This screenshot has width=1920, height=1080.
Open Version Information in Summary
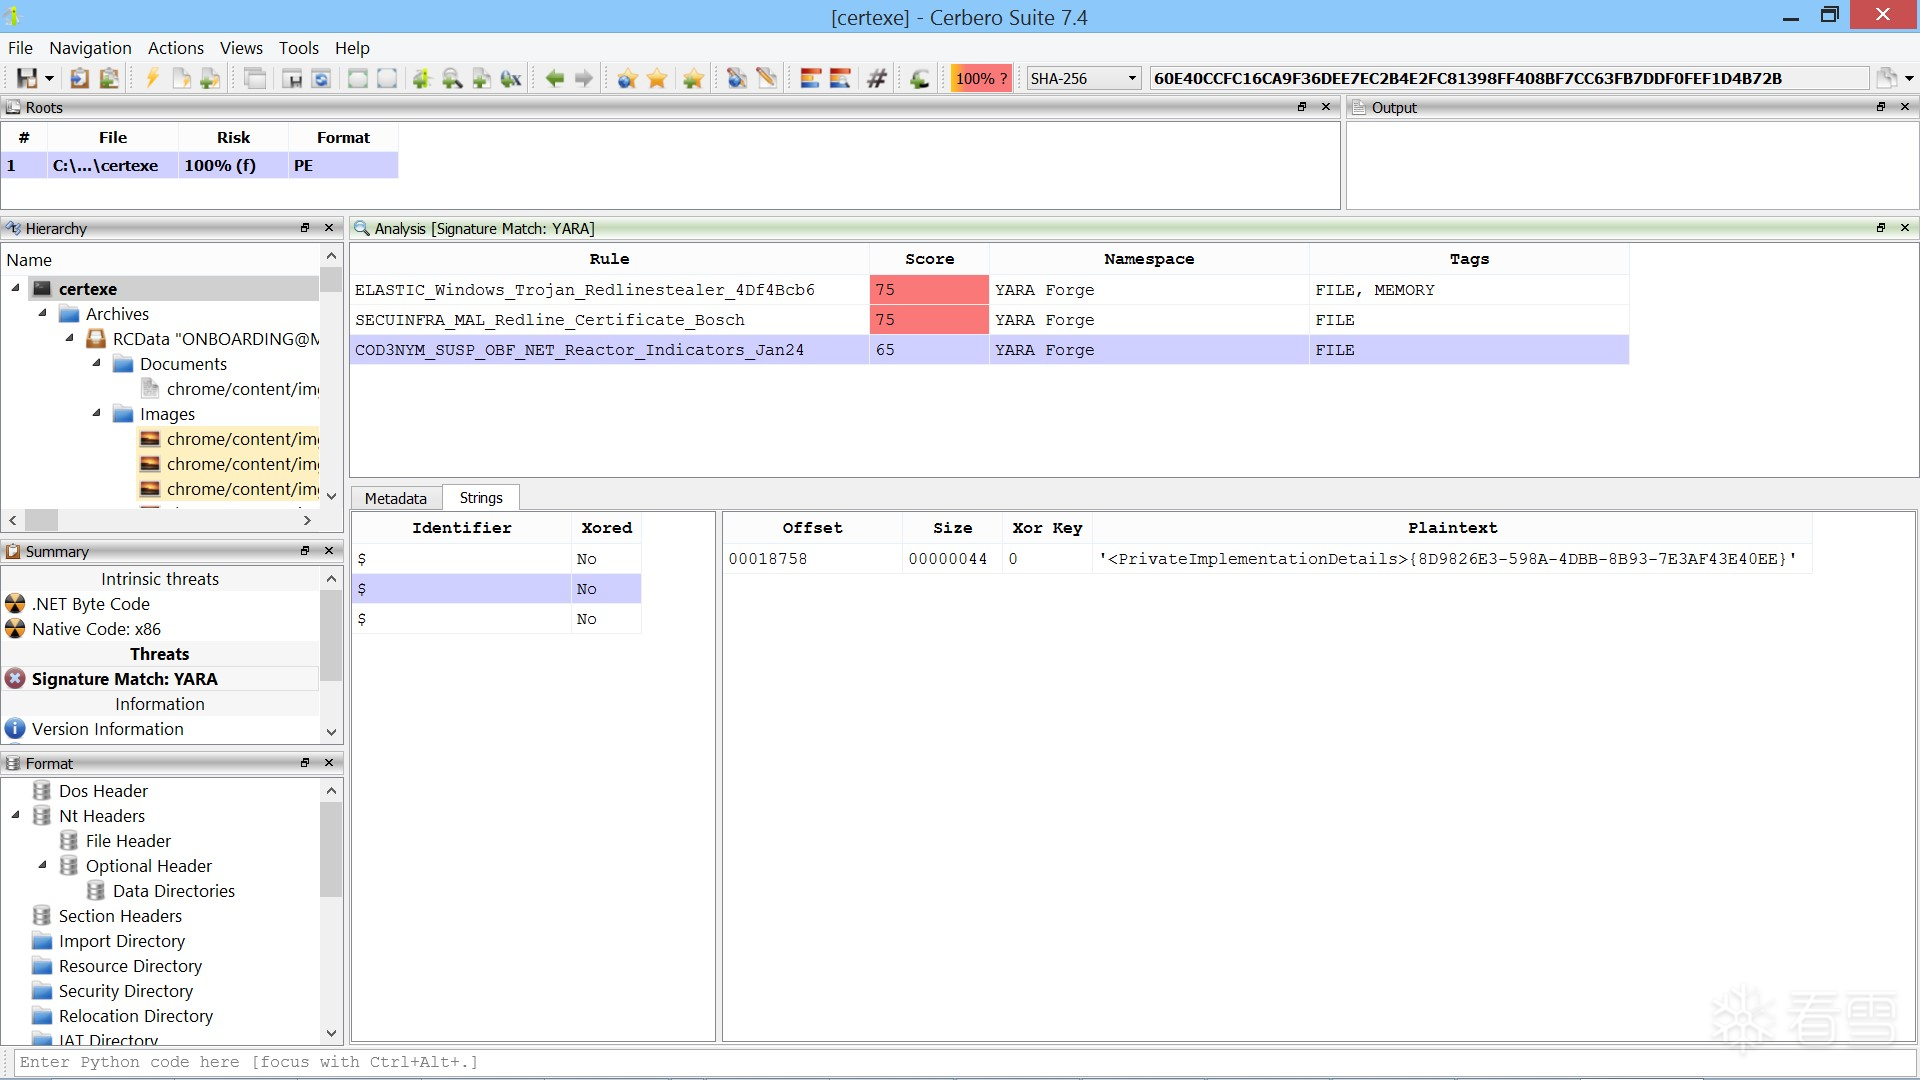[107, 729]
